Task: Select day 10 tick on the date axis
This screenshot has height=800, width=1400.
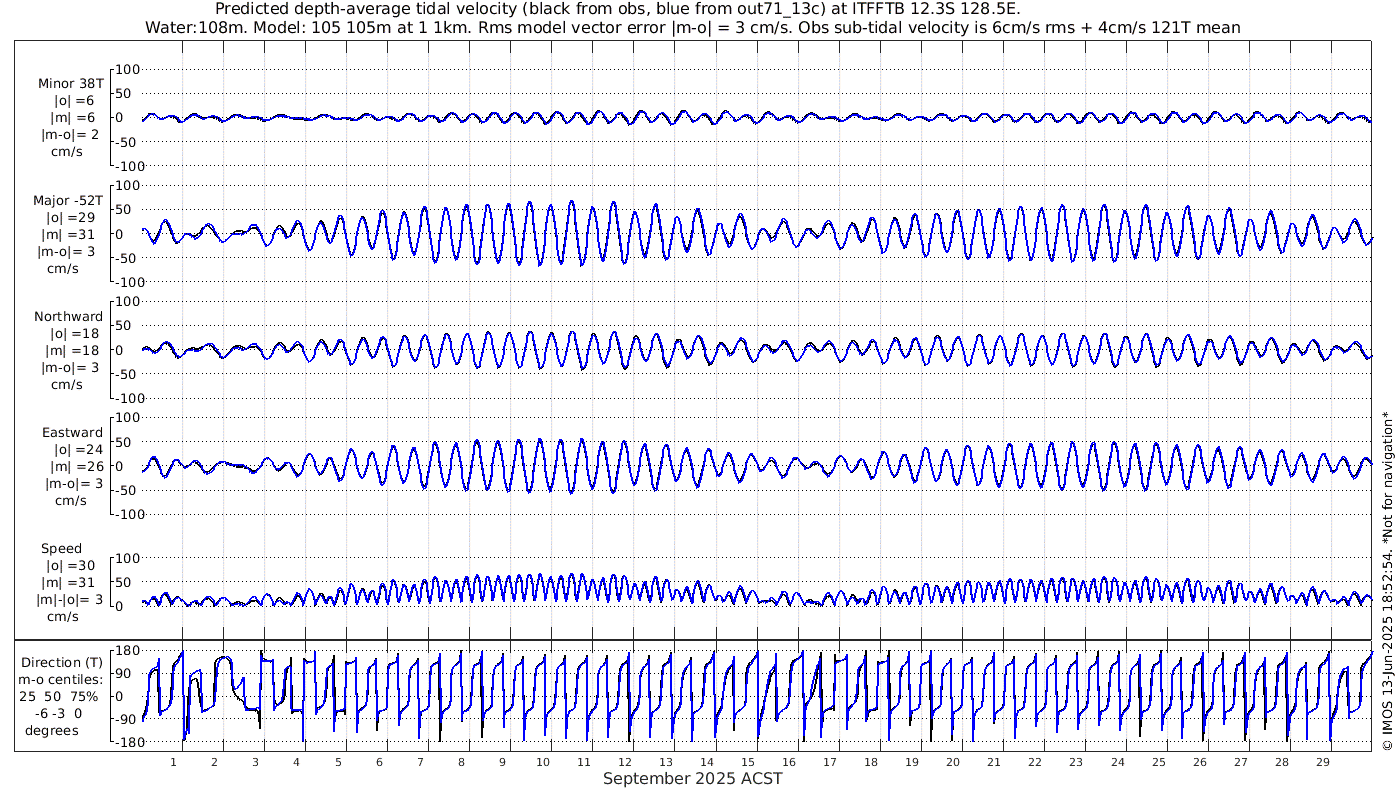Action: tap(543, 762)
